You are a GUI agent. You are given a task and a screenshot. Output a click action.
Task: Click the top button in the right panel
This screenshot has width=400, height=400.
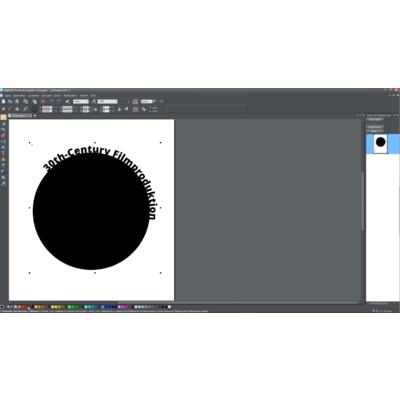click(x=375, y=119)
